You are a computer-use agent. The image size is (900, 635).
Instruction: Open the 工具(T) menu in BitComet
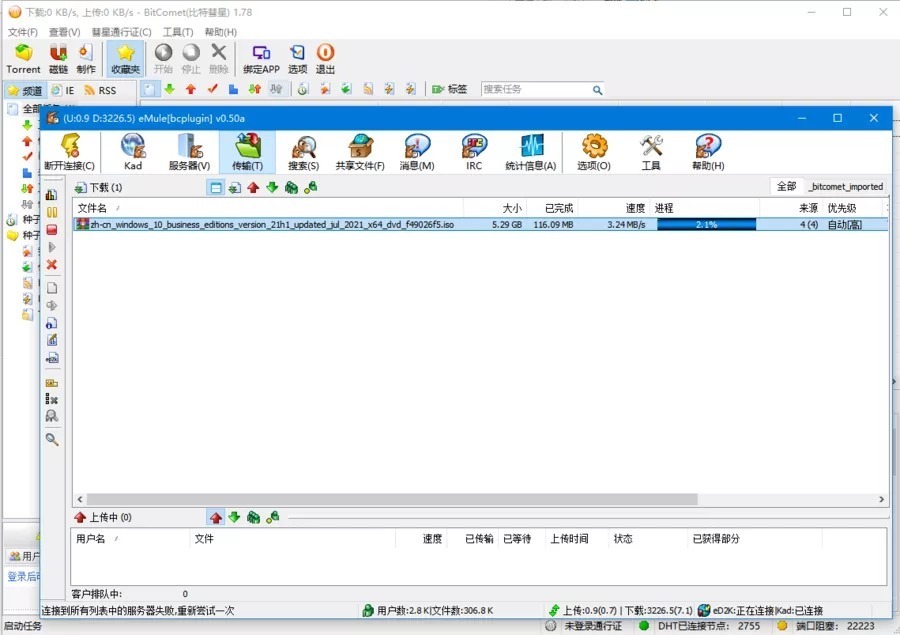[178, 32]
